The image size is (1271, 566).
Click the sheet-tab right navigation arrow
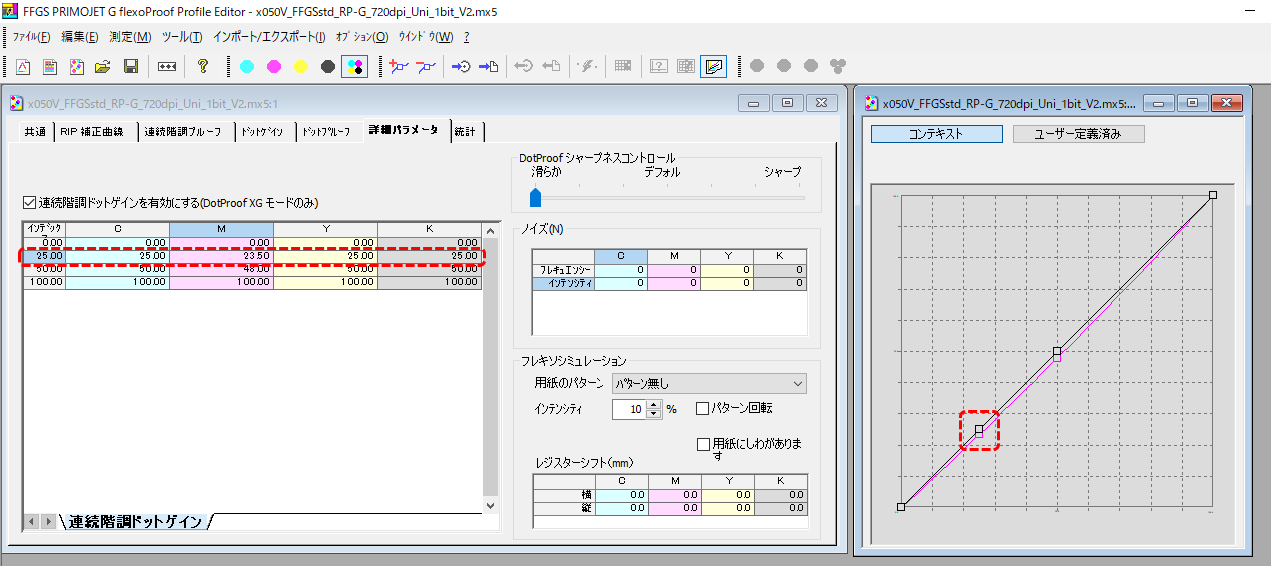coord(47,522)
